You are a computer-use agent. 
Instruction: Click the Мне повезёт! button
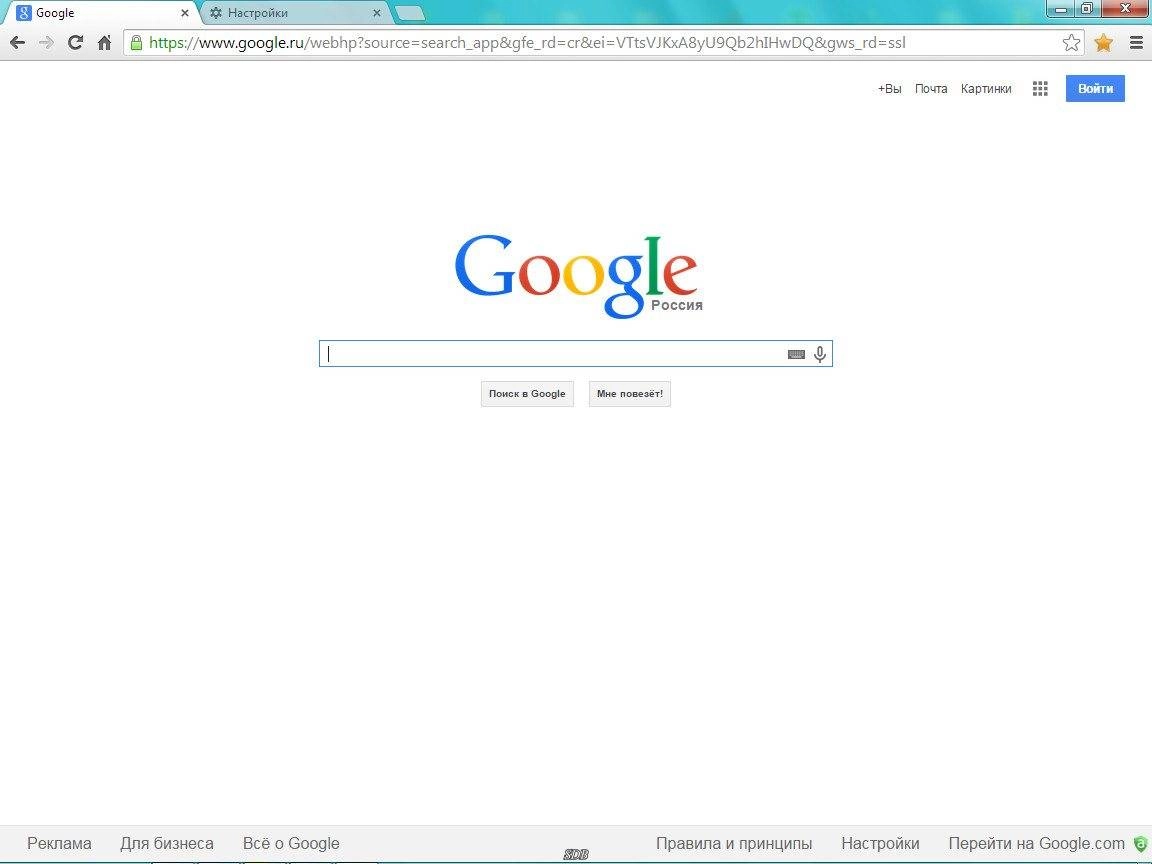pyautogui.click(x=630, y=394)
